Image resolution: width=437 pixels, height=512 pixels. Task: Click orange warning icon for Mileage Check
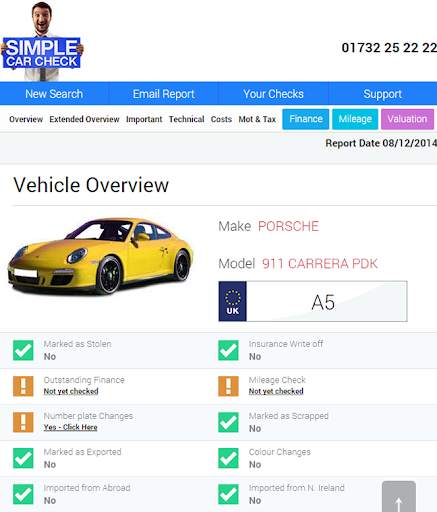click(228, 386)
